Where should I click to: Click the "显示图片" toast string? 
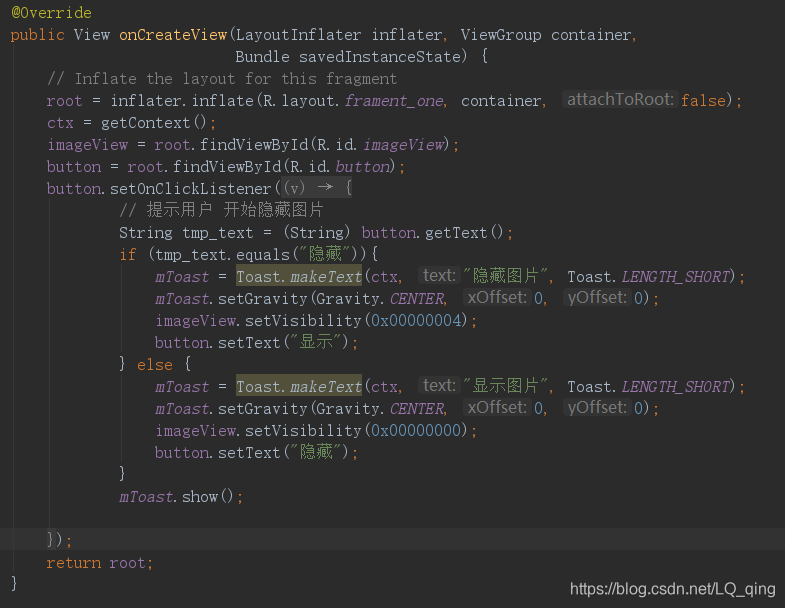(x=506, y=386)
